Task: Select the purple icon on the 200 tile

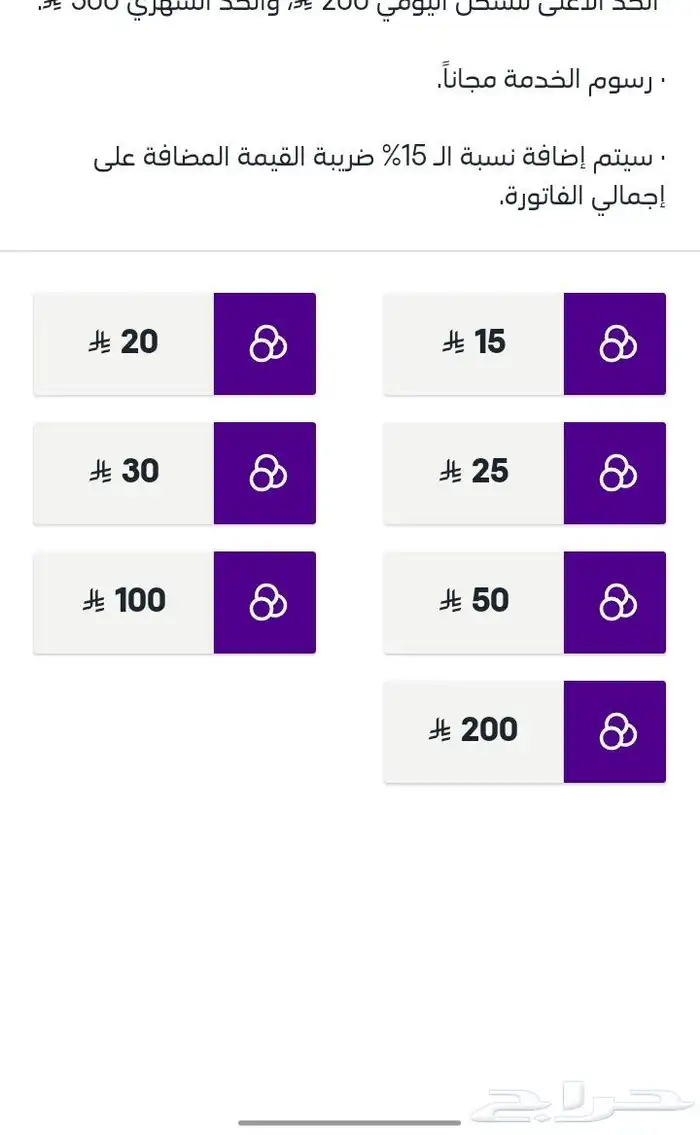Action: tap(615, 731)
